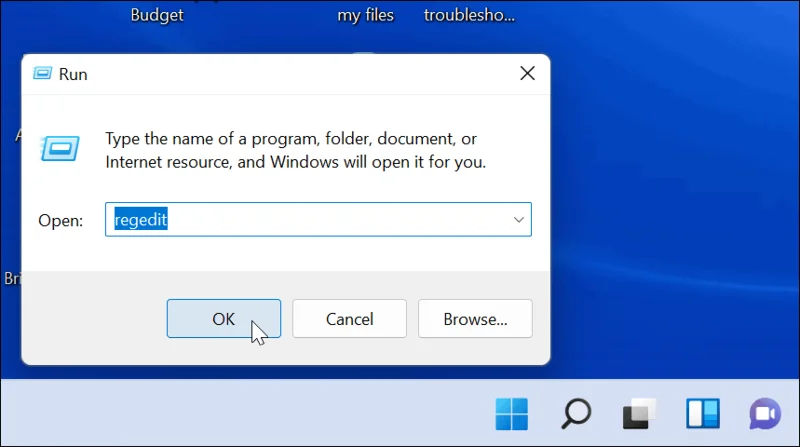The image size is (800, 447).
Task: Click OK to run regedit
Action: point(223,318)
